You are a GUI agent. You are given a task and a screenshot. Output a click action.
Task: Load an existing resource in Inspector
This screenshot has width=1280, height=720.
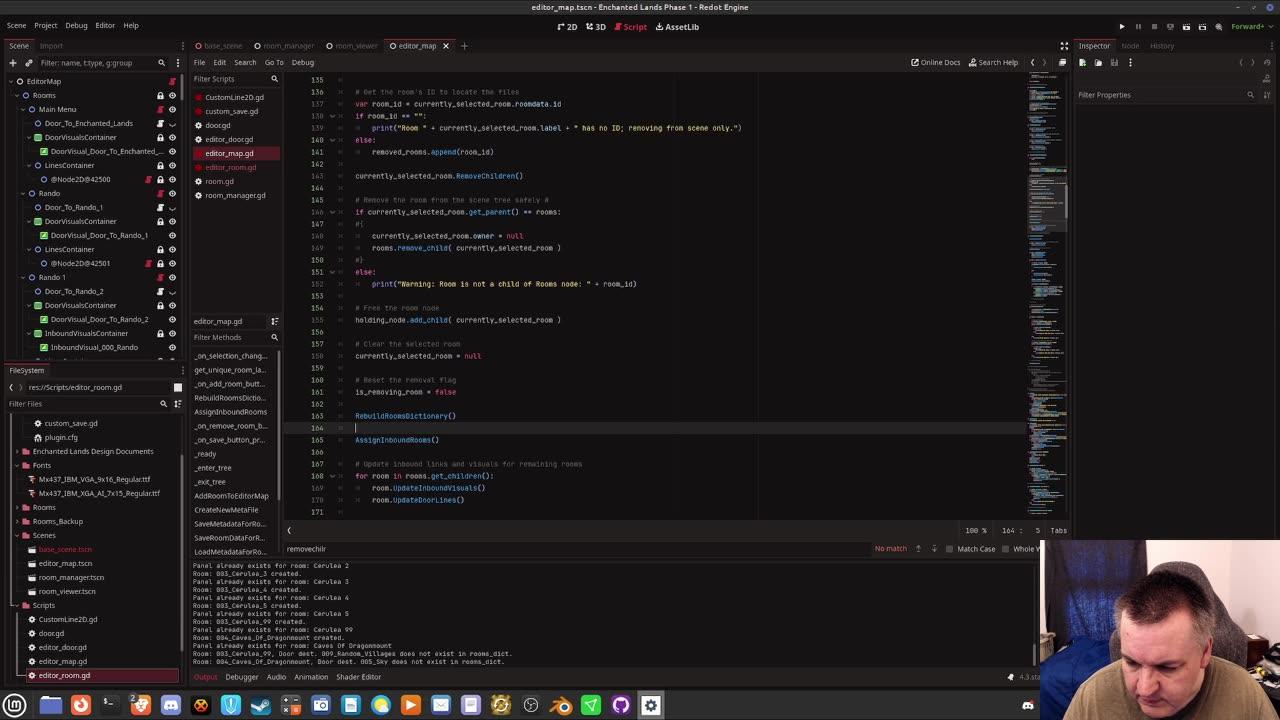point(1098,62)
